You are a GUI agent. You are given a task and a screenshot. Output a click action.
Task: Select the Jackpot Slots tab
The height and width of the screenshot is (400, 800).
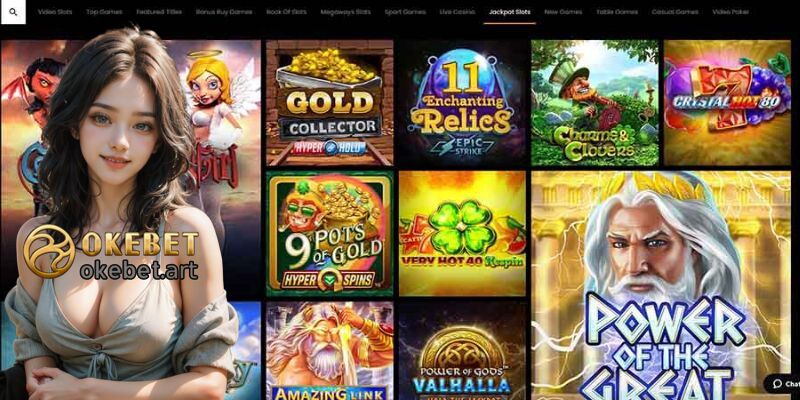[509, 12]
